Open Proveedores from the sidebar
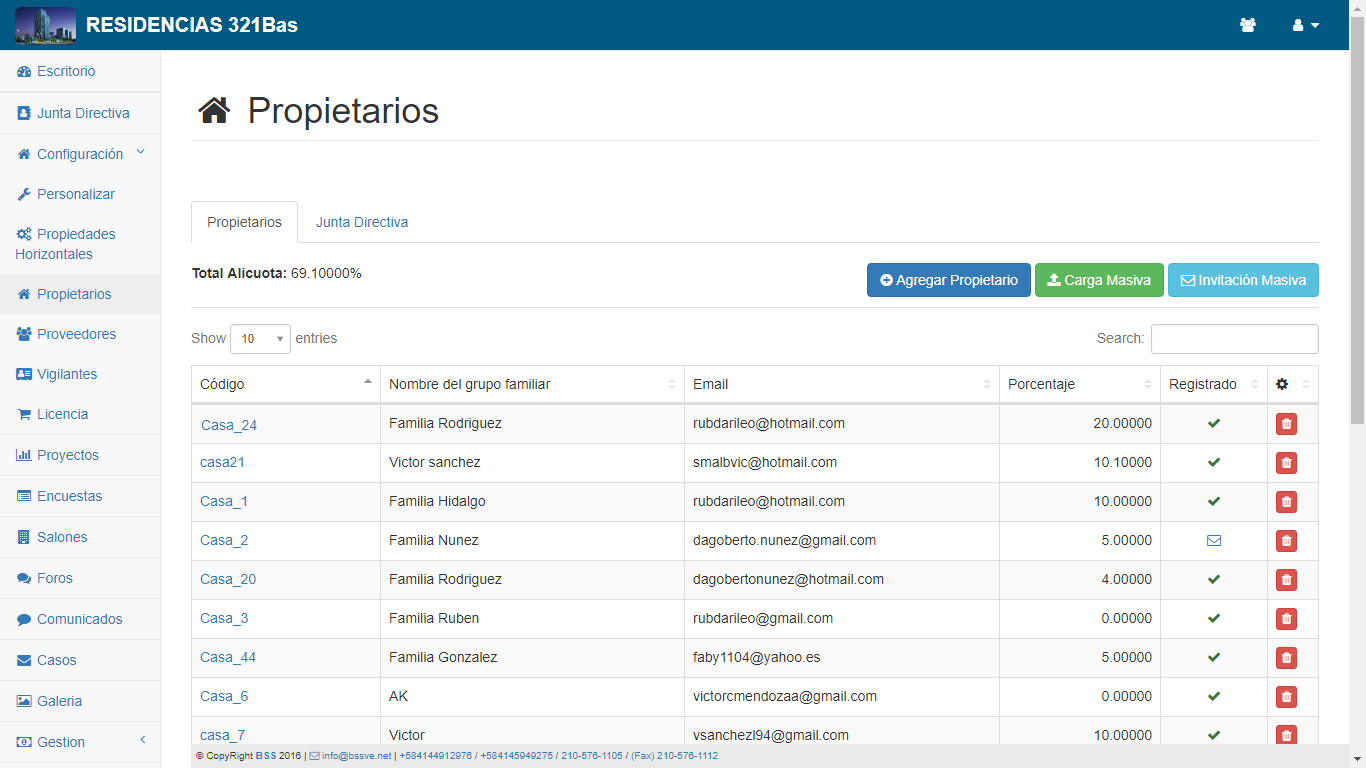Screen dimensions: 1366x768 coord(76,334)
